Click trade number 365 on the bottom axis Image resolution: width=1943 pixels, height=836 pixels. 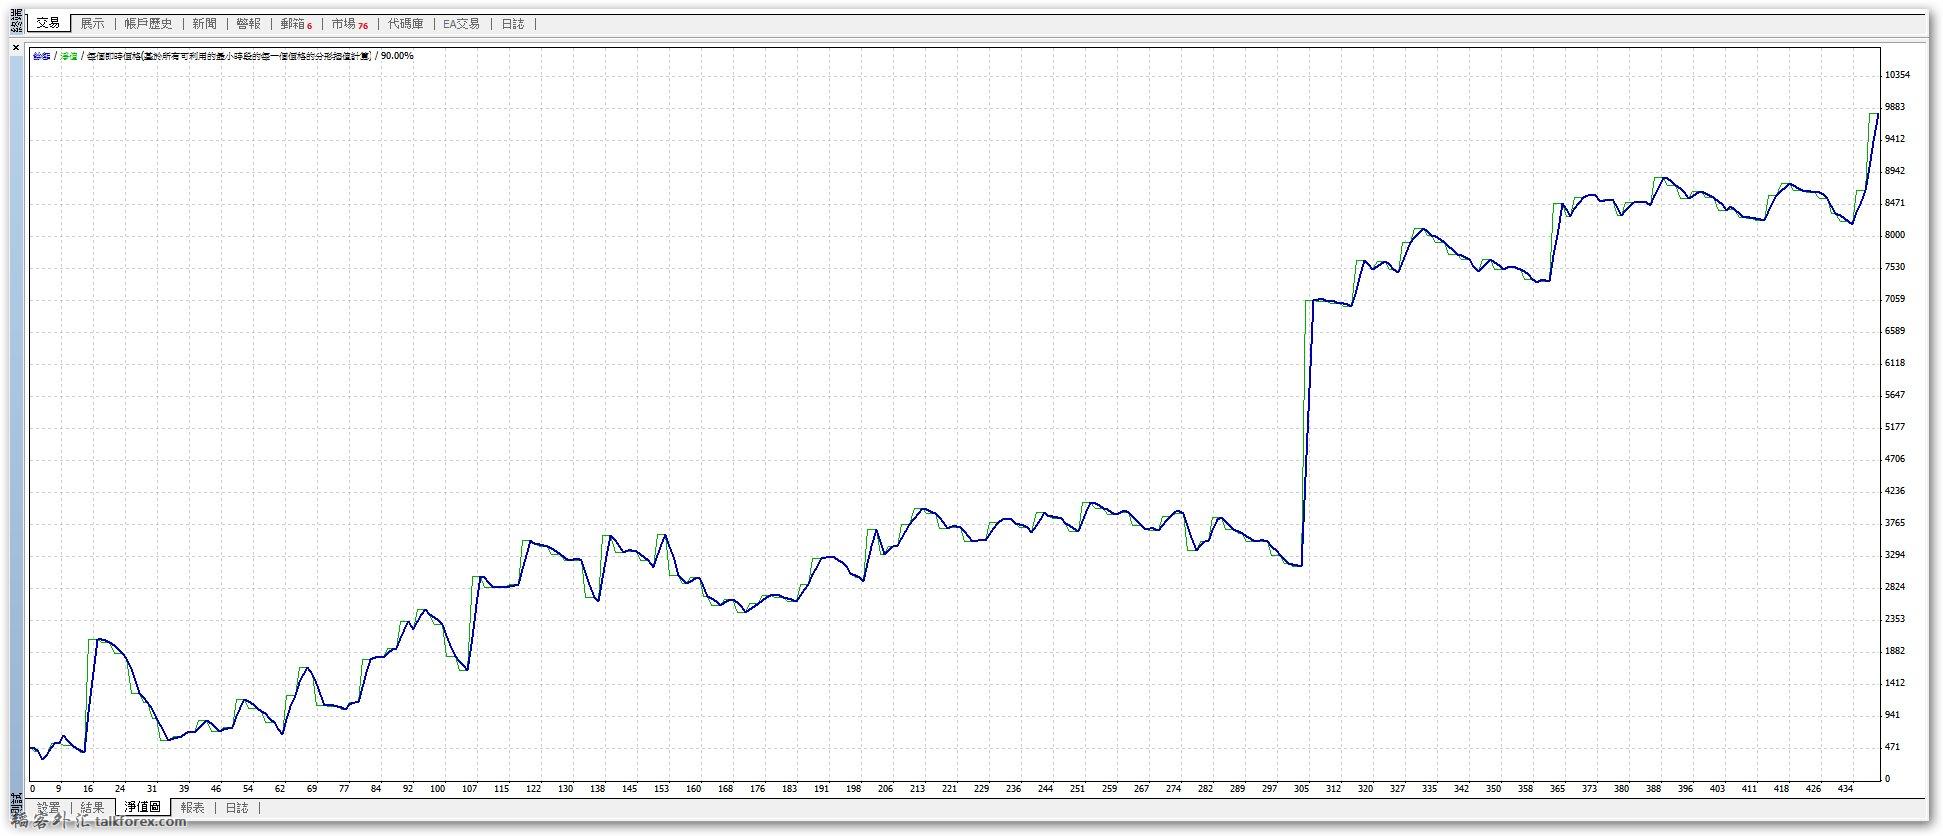[1557, 789]
